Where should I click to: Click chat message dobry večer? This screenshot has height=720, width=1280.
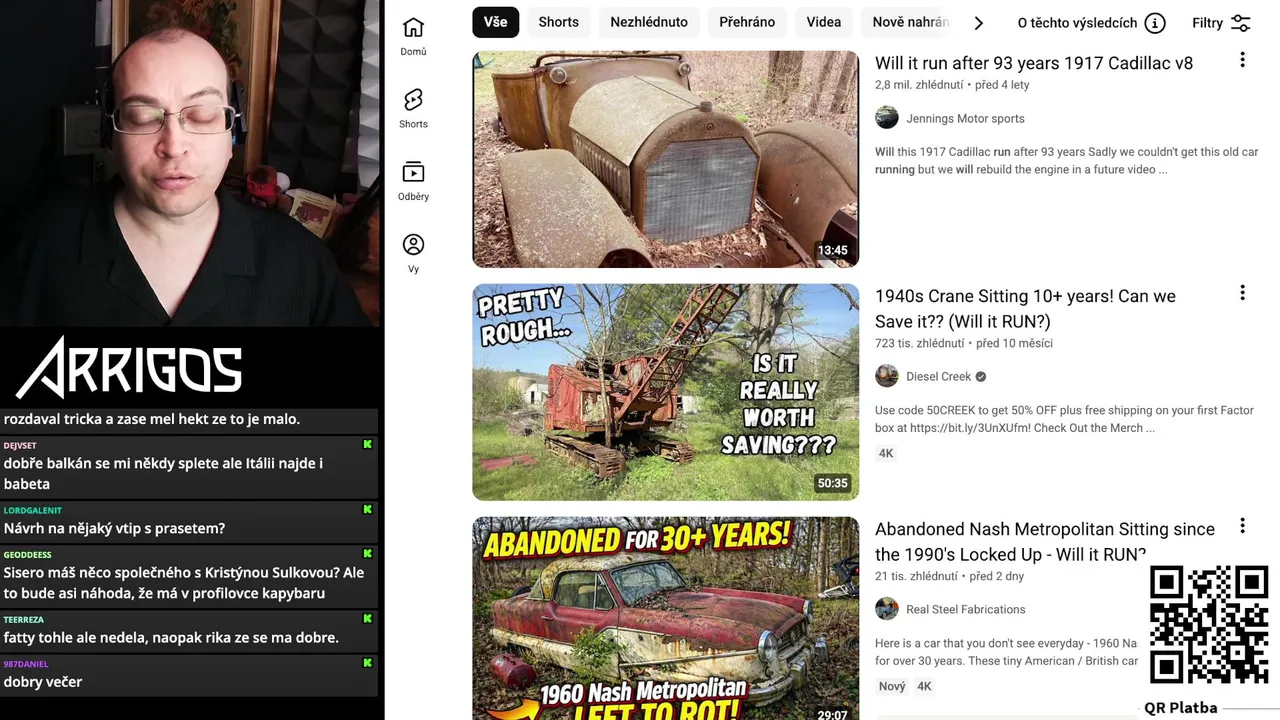[43, 682]
